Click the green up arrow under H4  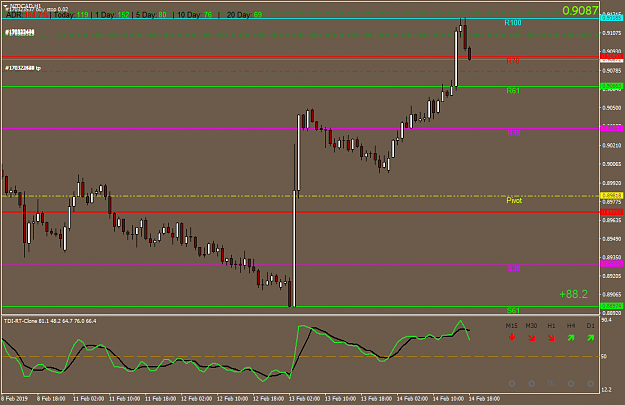point(571,338)
